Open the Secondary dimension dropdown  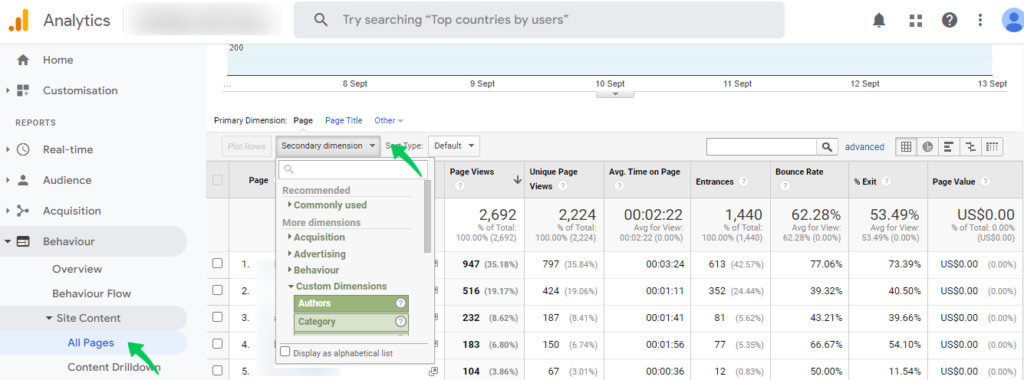[328, 146]
